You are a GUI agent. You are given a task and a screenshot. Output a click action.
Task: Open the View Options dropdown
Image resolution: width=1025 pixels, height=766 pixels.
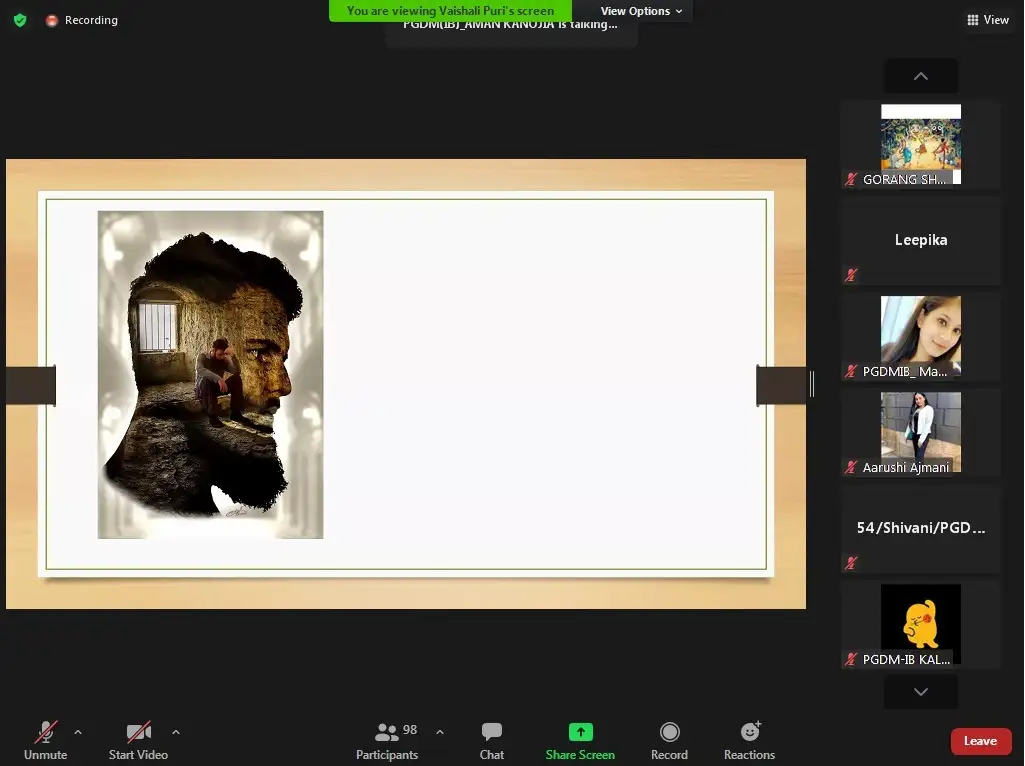pyautogui.click(x=641, y=11)
